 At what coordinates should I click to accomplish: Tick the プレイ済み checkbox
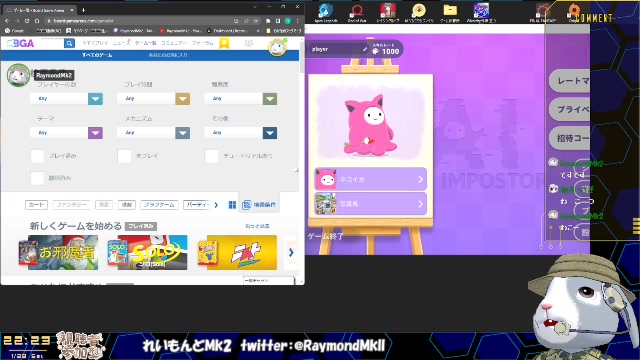(37, 156)
